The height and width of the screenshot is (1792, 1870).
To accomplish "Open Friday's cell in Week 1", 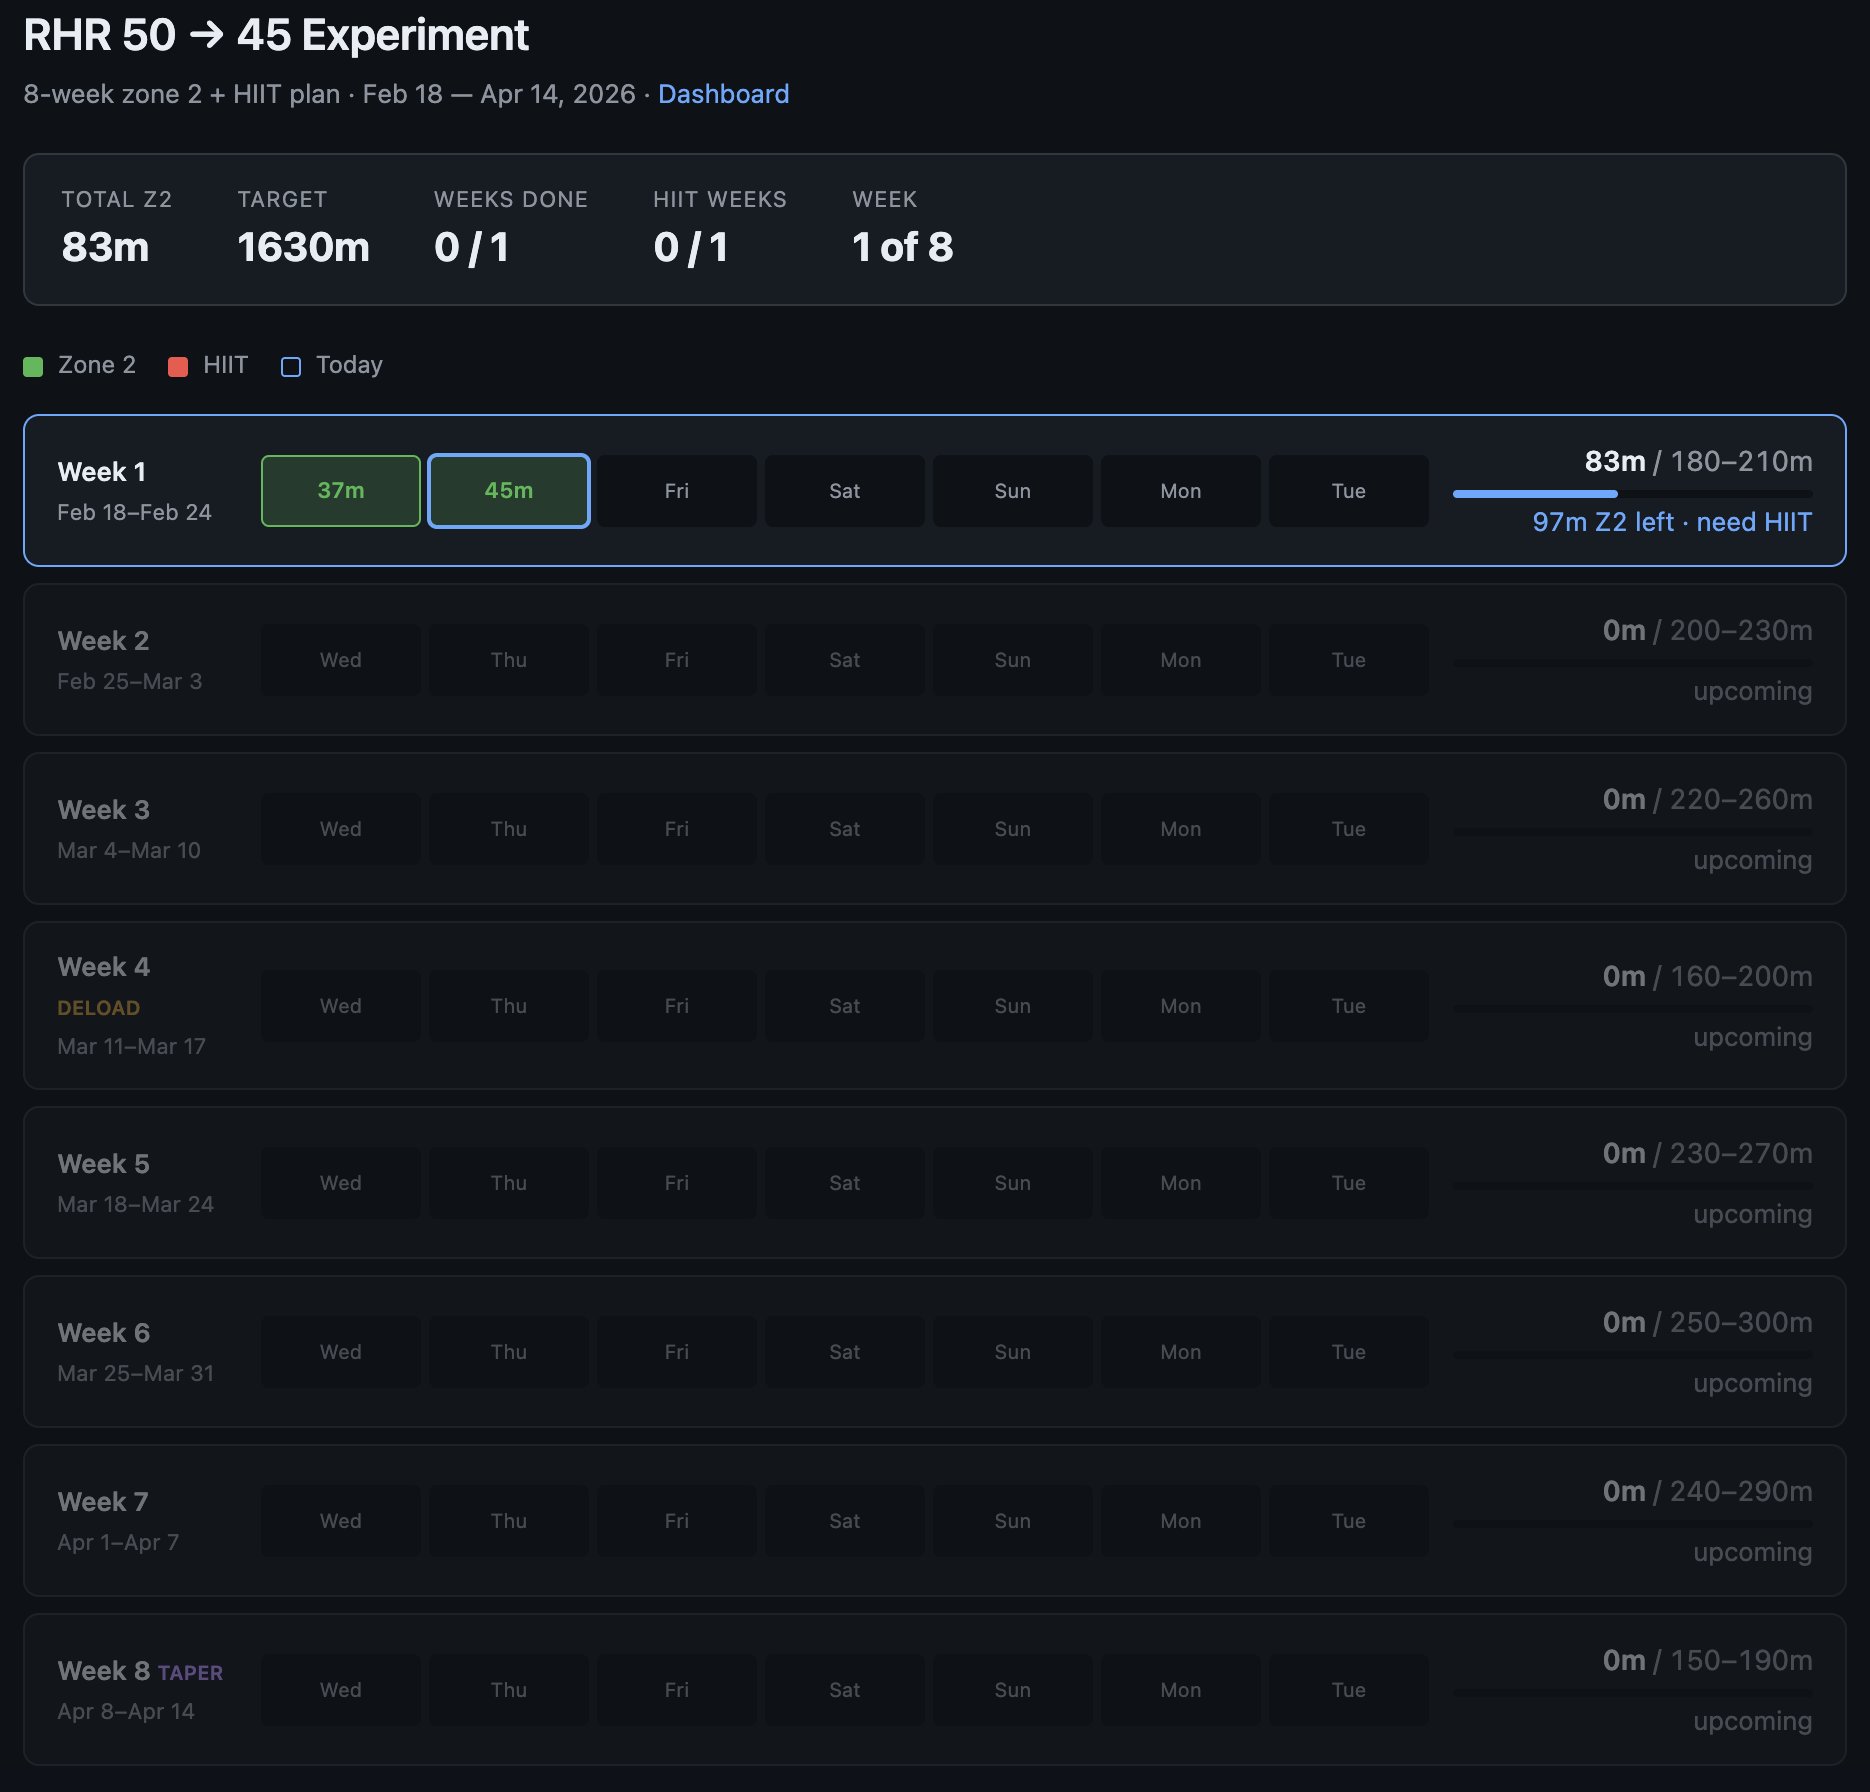I will pos(676,490).
